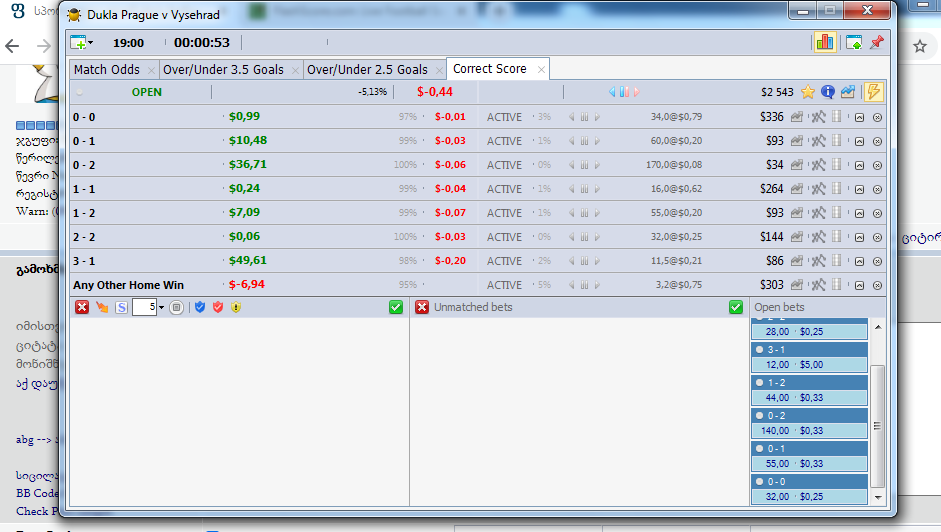
Task: Remove the 0 - 0 selection with round X
Action: click(x=877, y=118)
